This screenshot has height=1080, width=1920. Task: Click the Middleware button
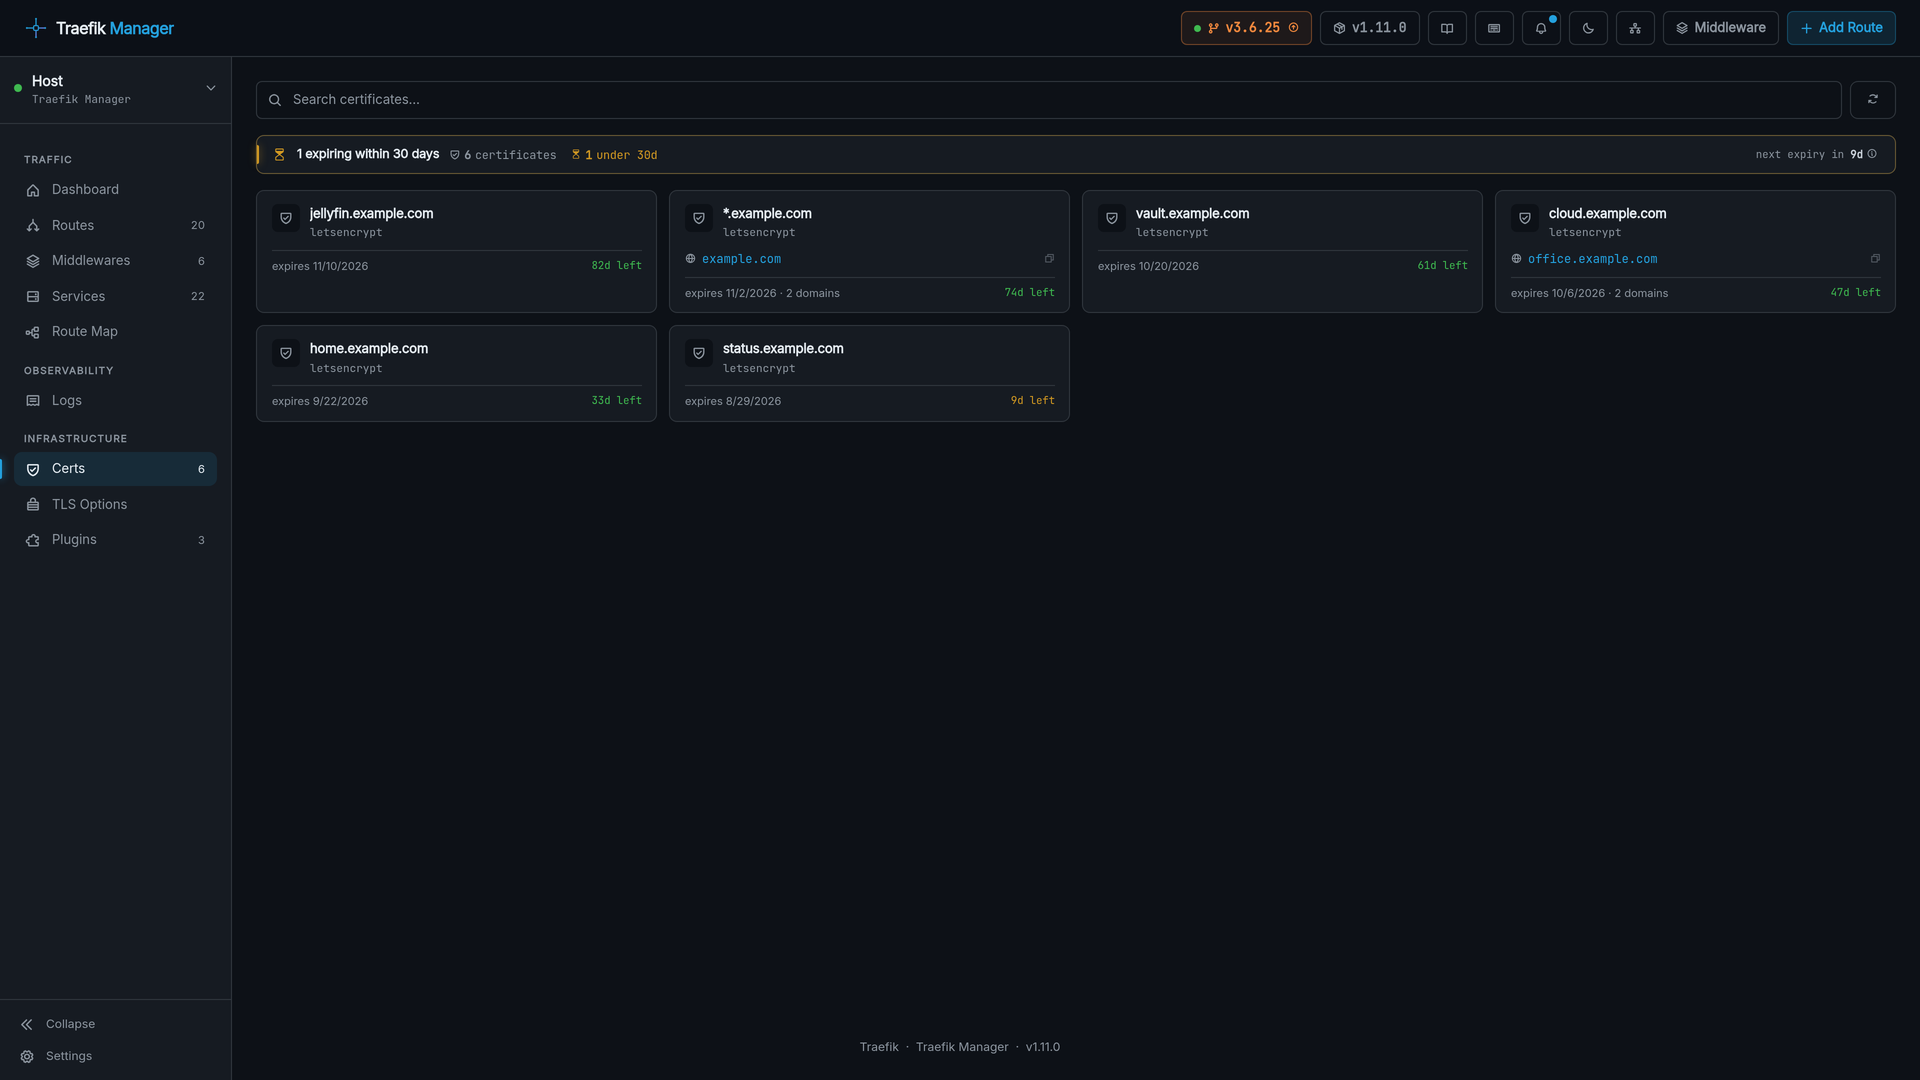click(x=1720, y=28)
